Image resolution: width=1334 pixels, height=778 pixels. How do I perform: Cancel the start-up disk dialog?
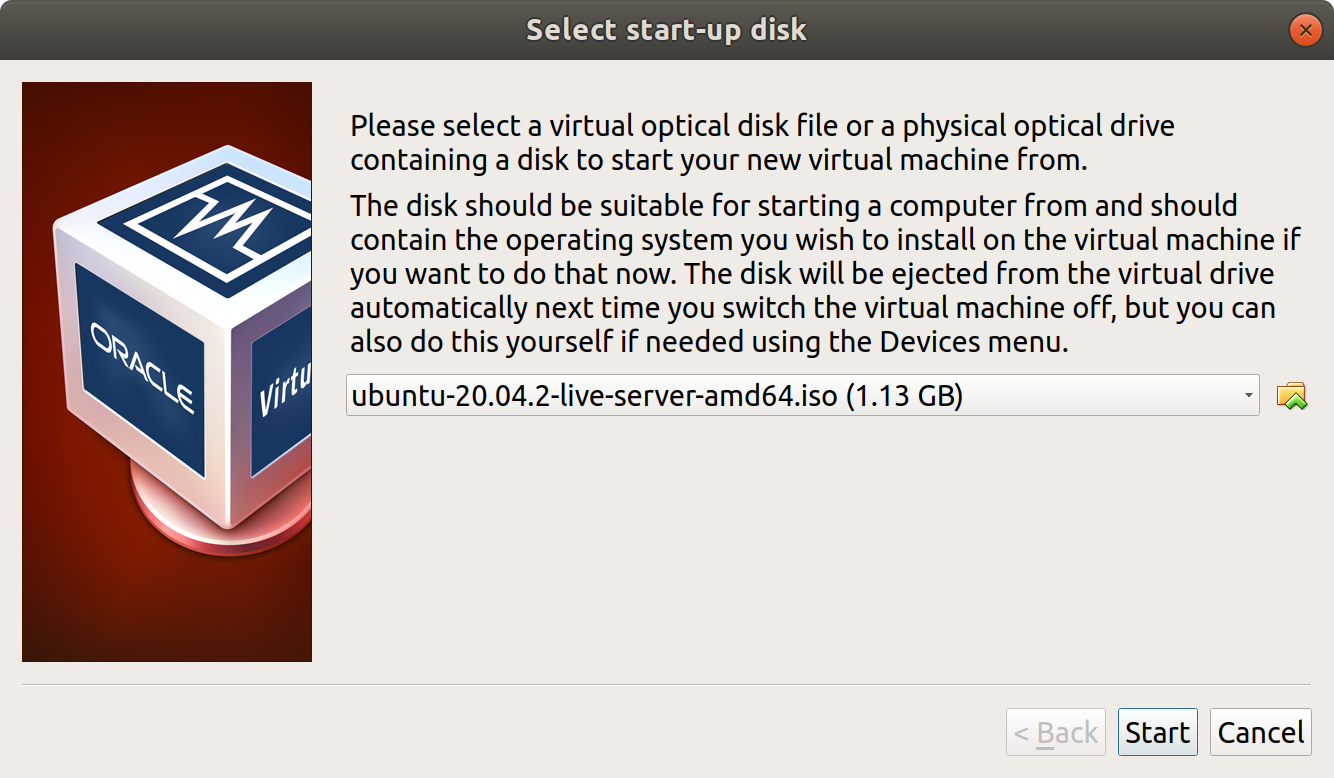coord(1260,732)
